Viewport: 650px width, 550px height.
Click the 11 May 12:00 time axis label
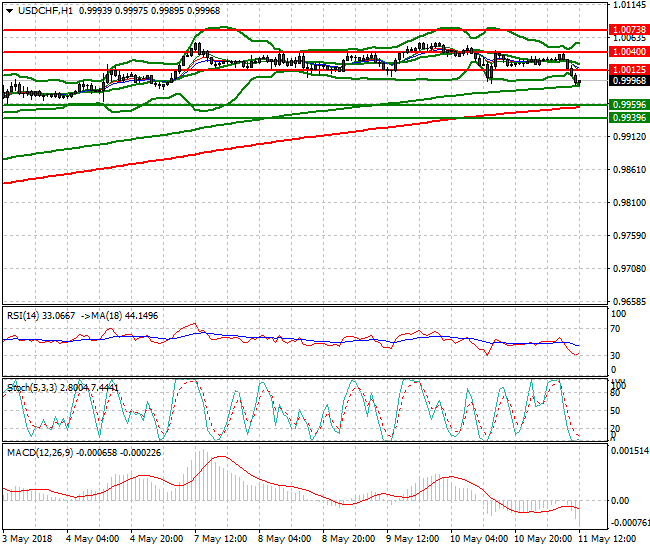607,539
